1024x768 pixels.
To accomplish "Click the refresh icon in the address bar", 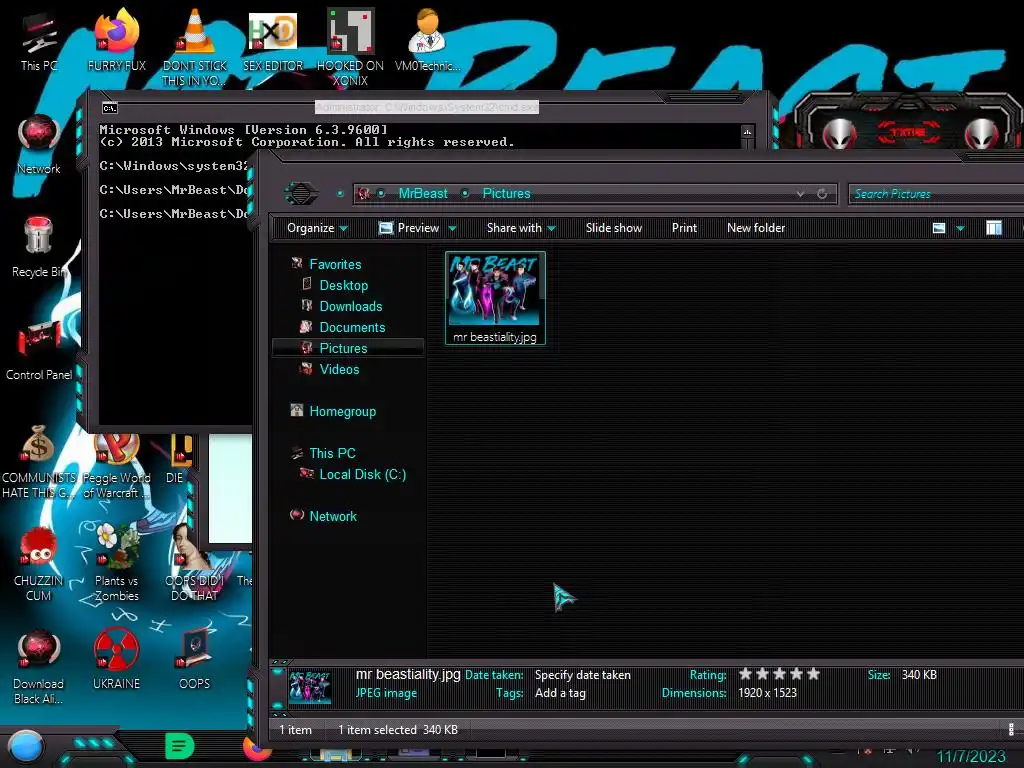I will click(x=822, y=194).
